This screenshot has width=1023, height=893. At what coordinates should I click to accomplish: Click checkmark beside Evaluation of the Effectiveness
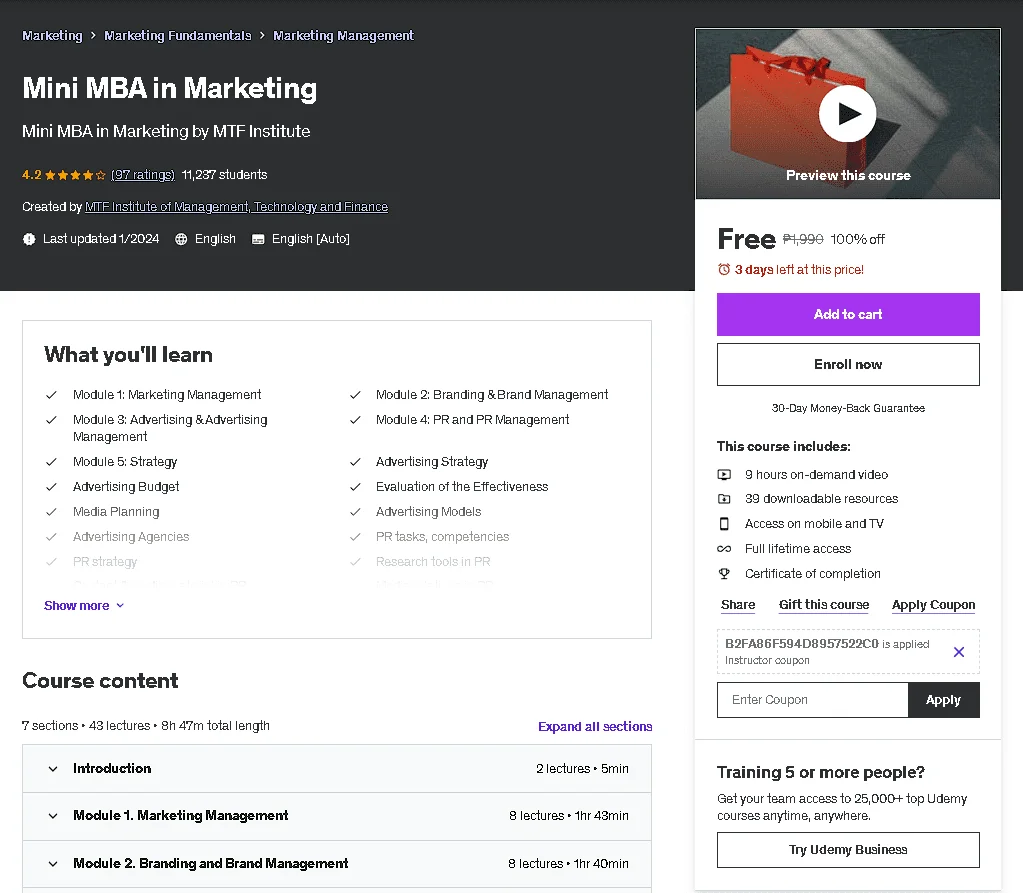pos(355,487)
